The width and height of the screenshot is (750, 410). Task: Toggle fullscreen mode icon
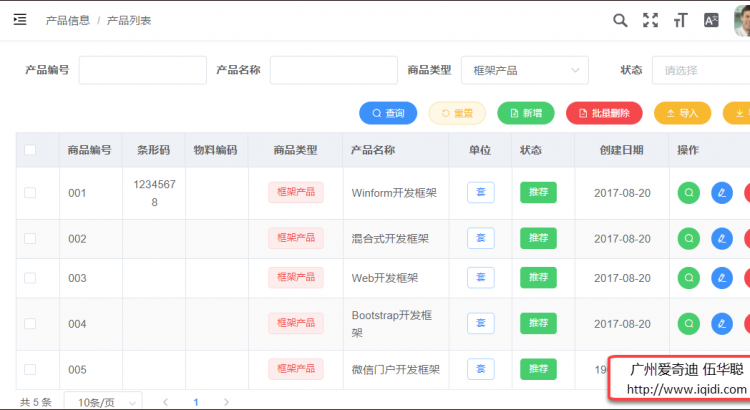pos(650,20)
